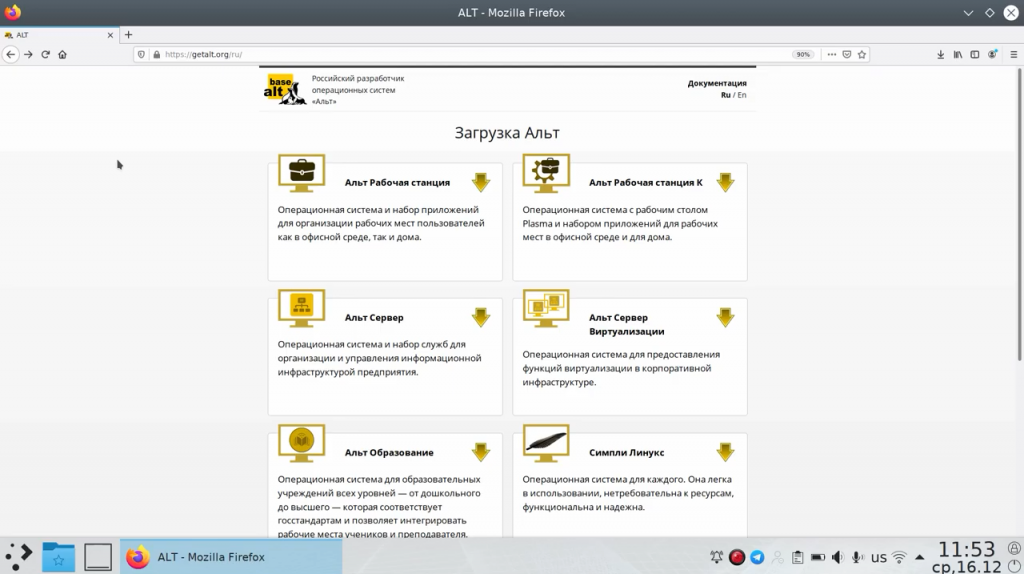The height and width of the screenshot is (574, 1024).
Task: Click the Симпли Линукс feather icon
Action: coord(546,443)
